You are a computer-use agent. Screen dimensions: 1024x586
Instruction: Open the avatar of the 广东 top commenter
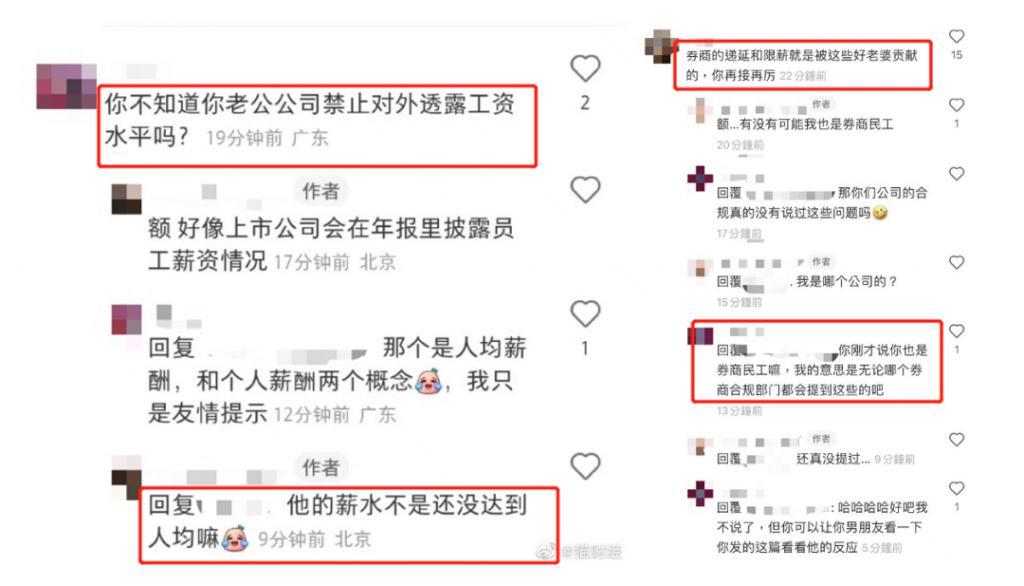click(x=67, y=86)
